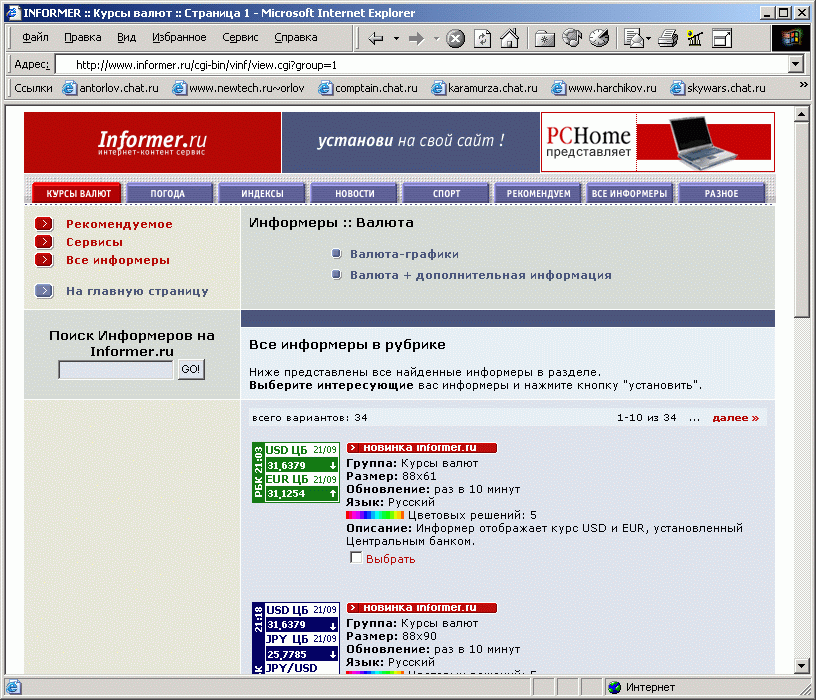This screenshot has width=816, height=700.
Task: Click the Informer.ru logo banner
Action: pyautogui.click(x=152, y=142)
